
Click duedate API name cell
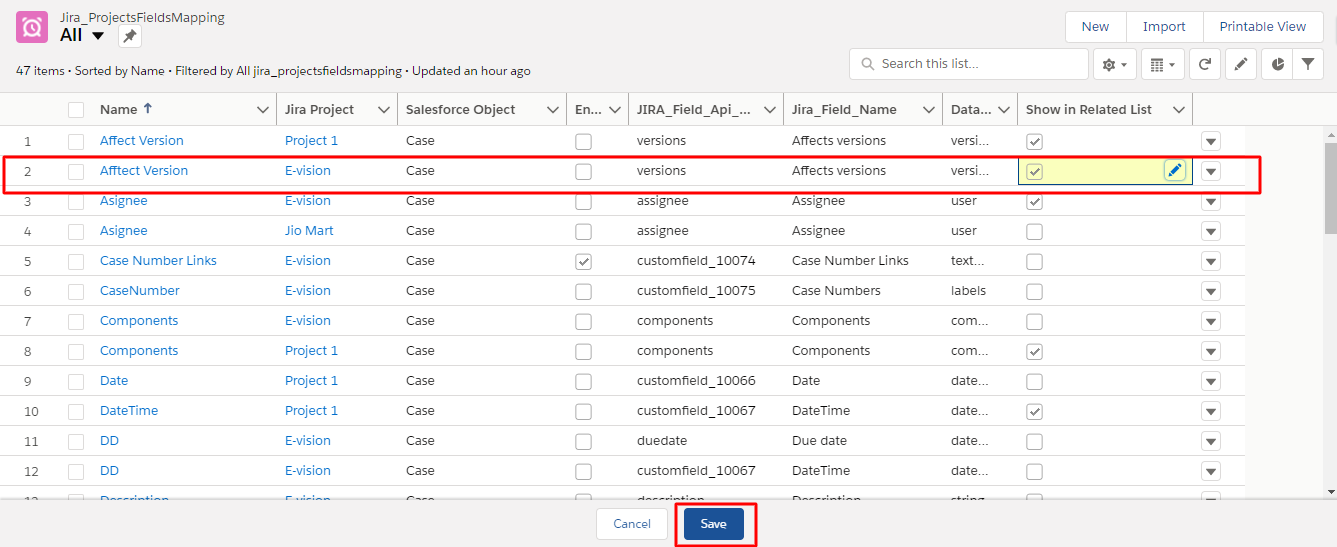(662, 441)
